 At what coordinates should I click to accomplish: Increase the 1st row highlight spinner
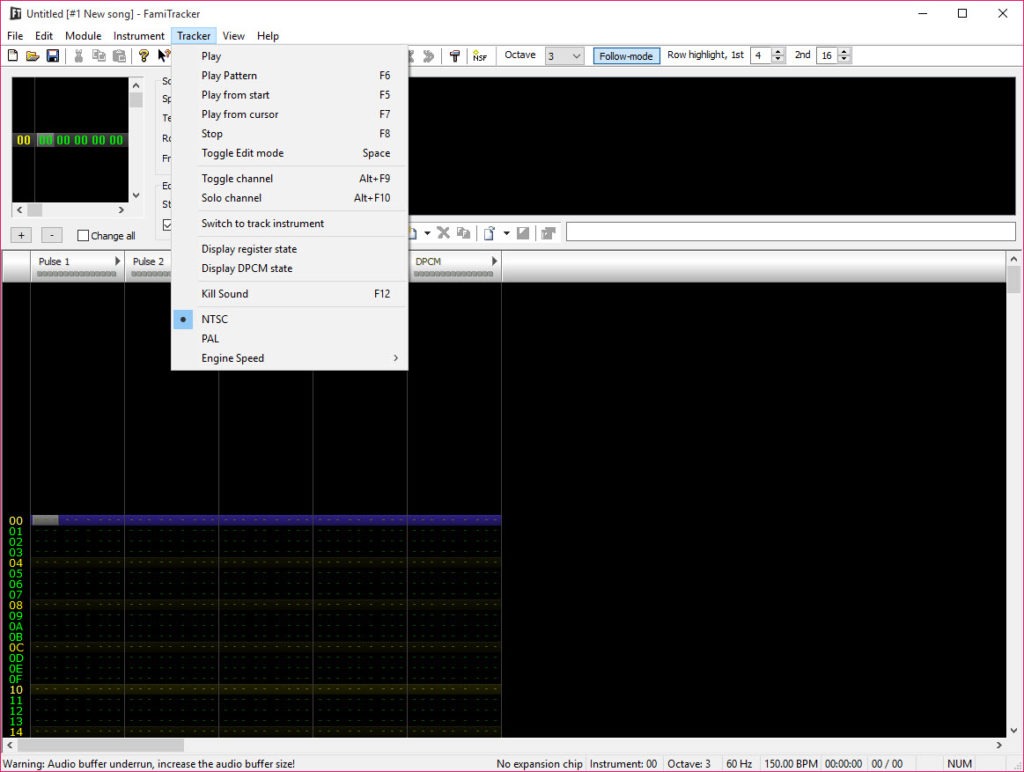coord(778,52)
